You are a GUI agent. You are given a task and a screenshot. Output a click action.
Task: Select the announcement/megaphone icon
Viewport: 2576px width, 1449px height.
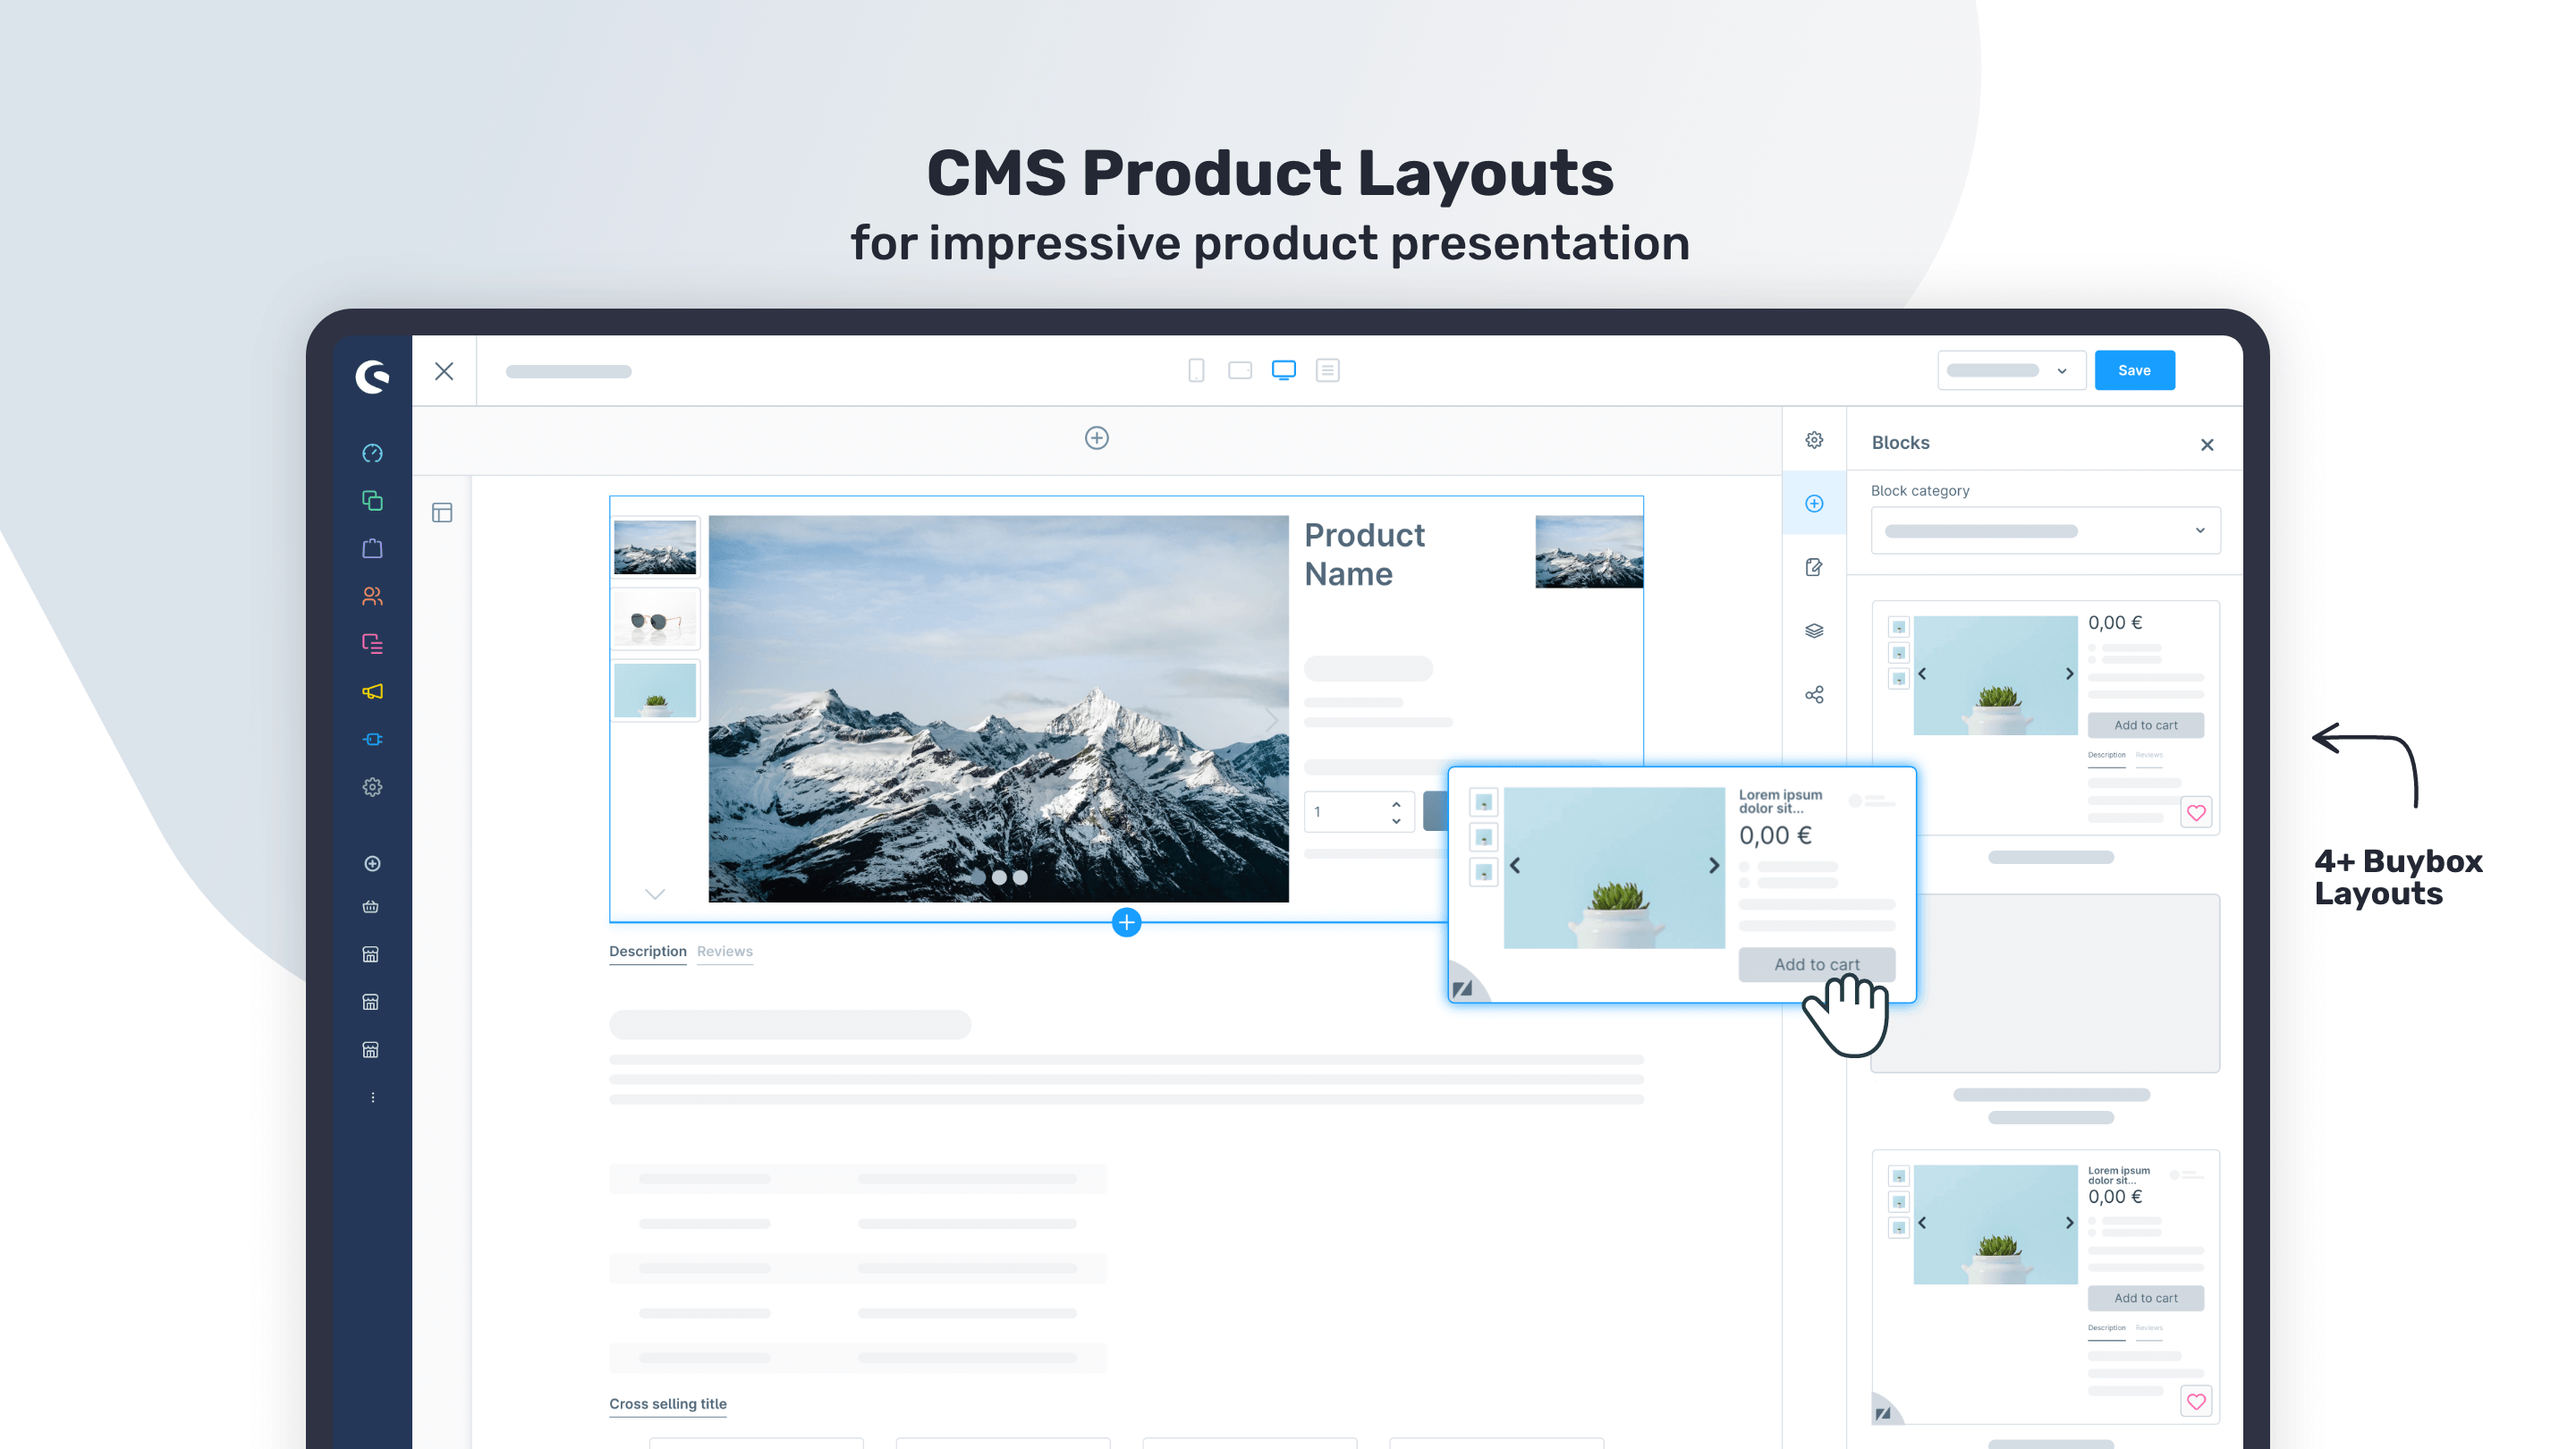pos(373,691)
